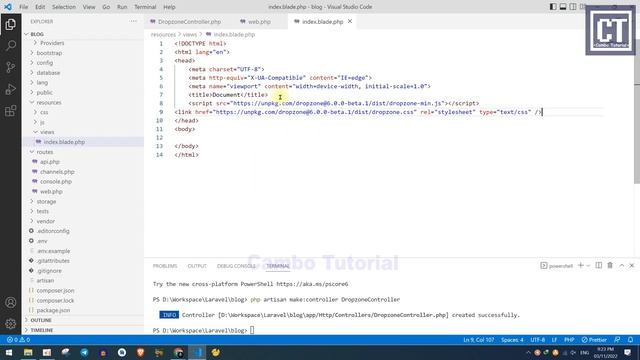640x360 pixels.
Task: Open the Edit menu
Action: 40,7
